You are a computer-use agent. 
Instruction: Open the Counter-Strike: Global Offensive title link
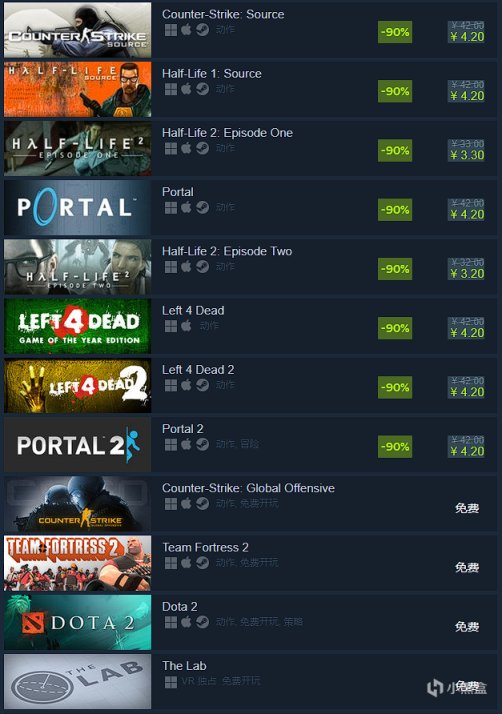(x=248, y=488)
